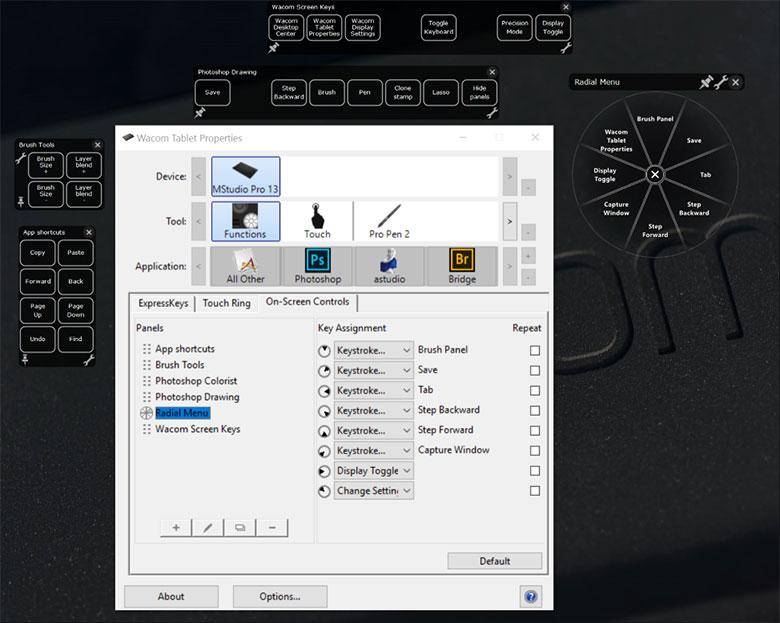Click the help question mark icon
The height and width of the screenshot is (623, 780).
[531, 596]
